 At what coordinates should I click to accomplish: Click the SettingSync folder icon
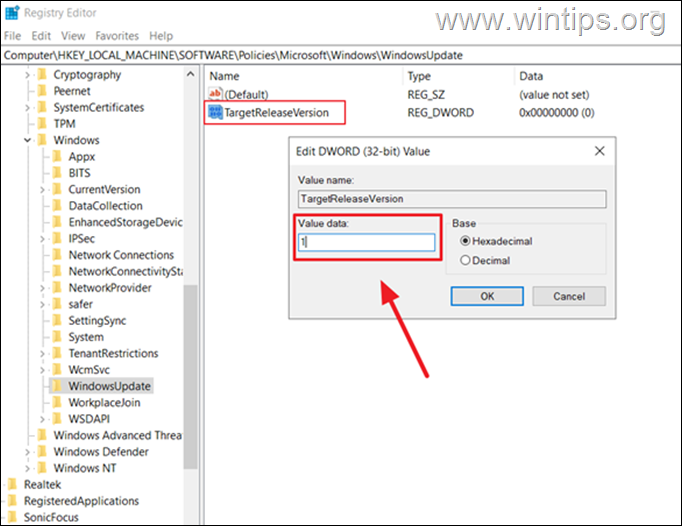coord(57,320)
